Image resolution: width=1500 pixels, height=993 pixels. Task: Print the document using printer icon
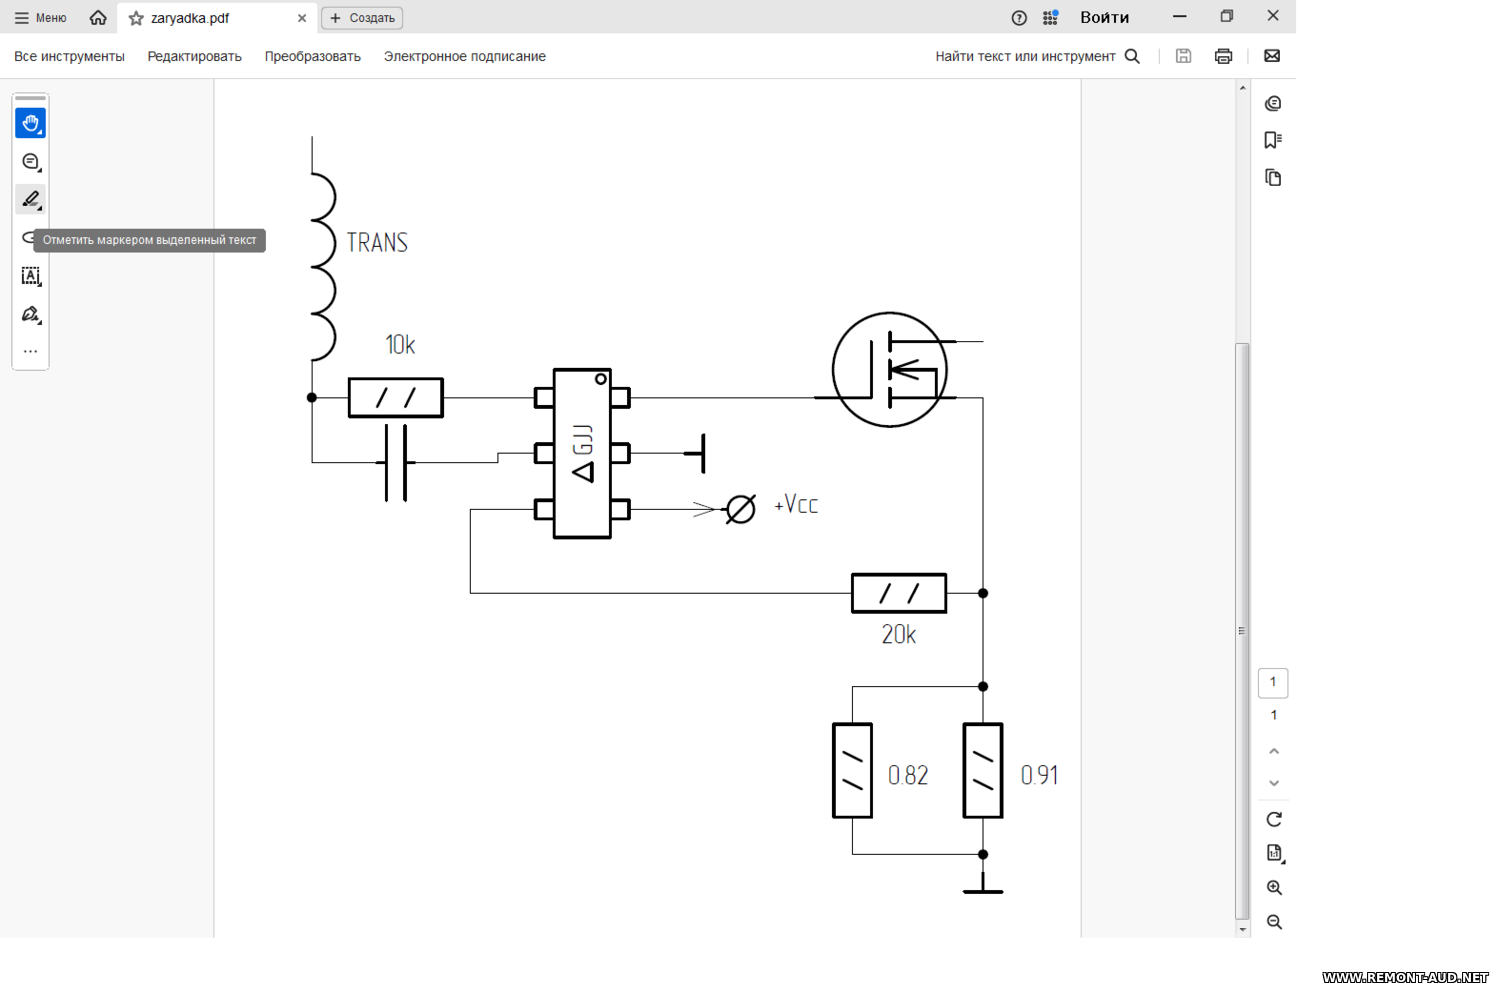tap(1223, 56)
